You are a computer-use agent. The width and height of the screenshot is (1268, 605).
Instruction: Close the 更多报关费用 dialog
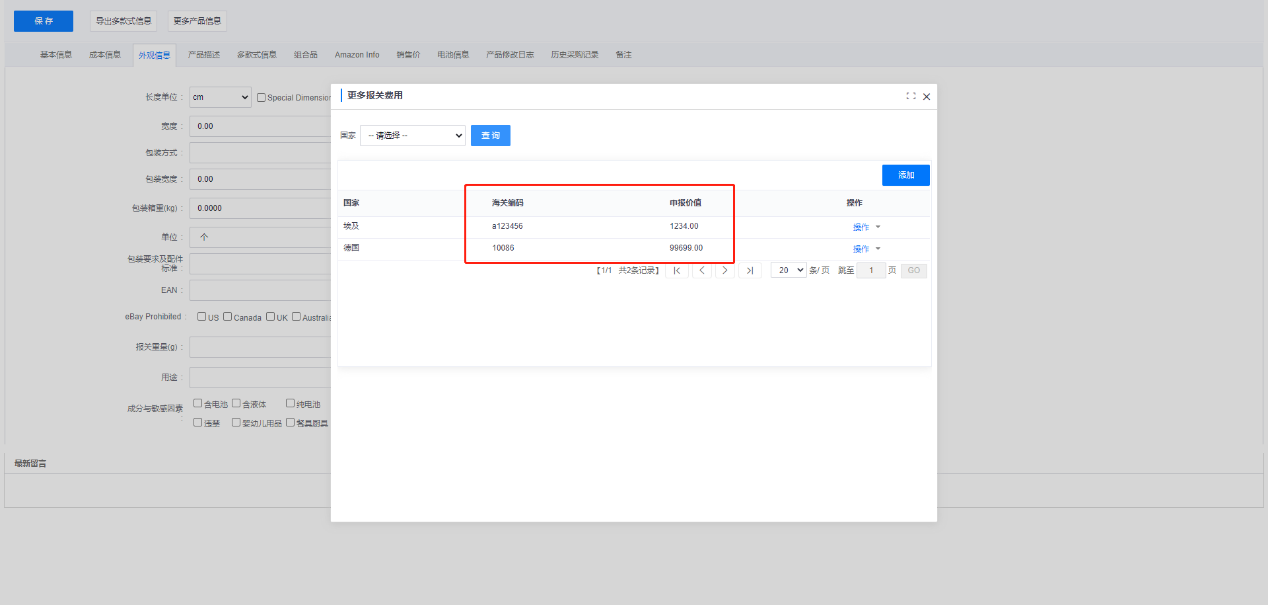coord(926,96)
